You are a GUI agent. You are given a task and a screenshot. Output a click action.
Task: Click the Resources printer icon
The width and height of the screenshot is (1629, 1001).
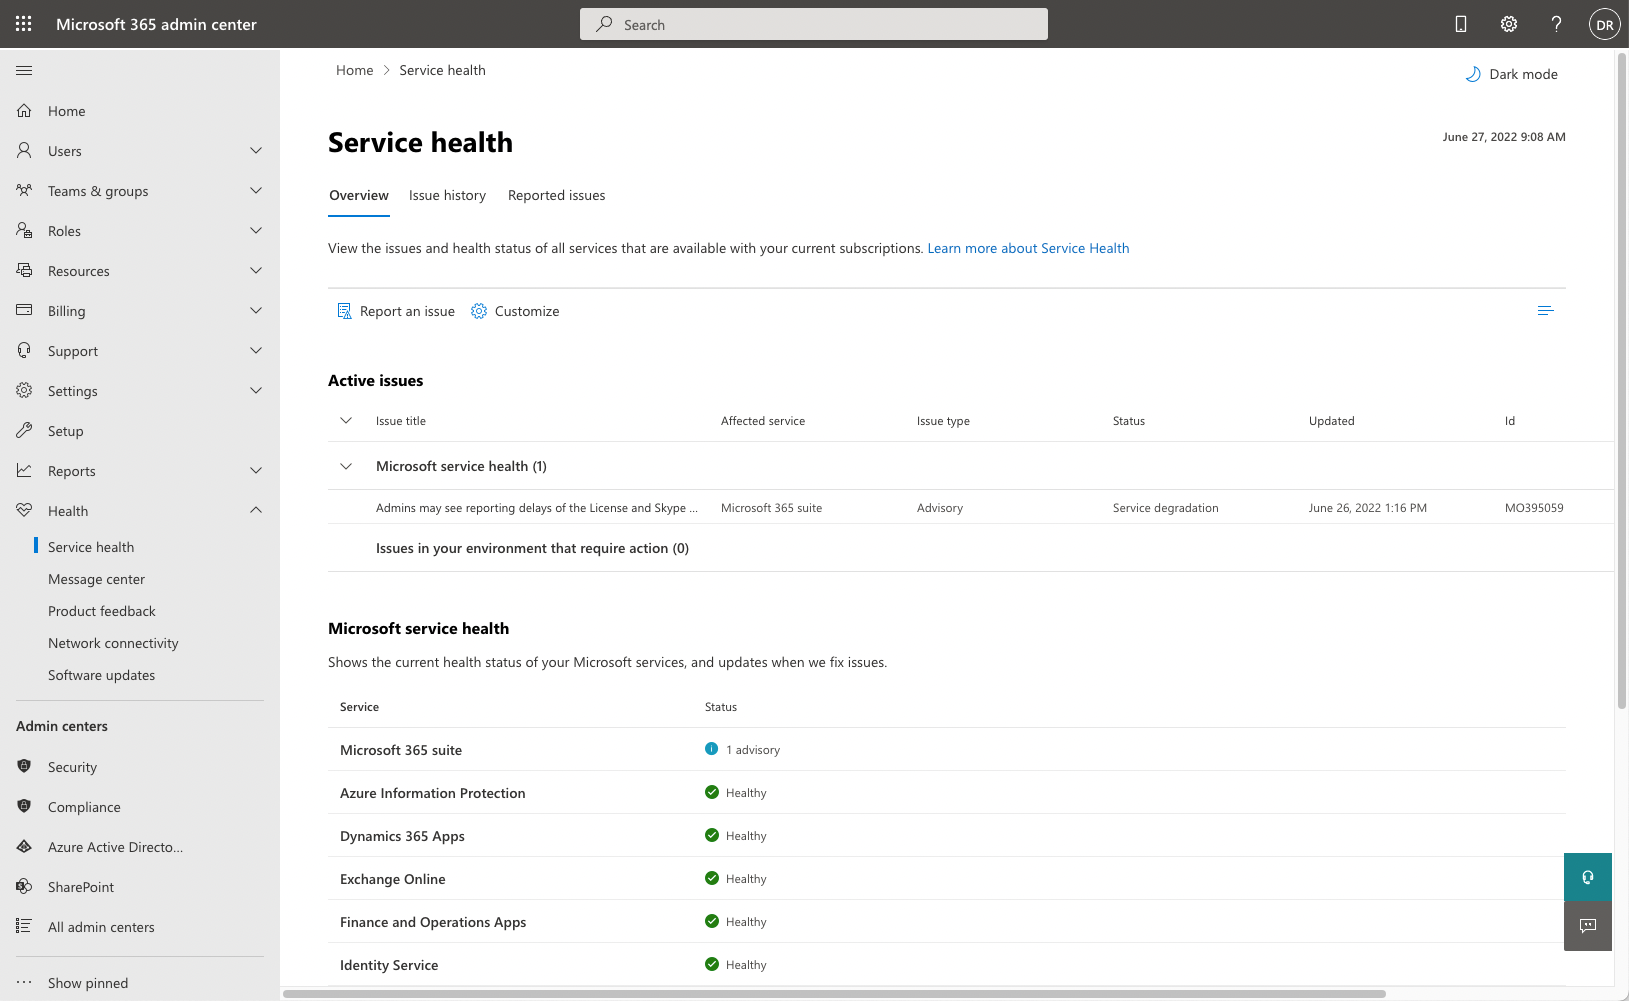(x=24, y=270)
